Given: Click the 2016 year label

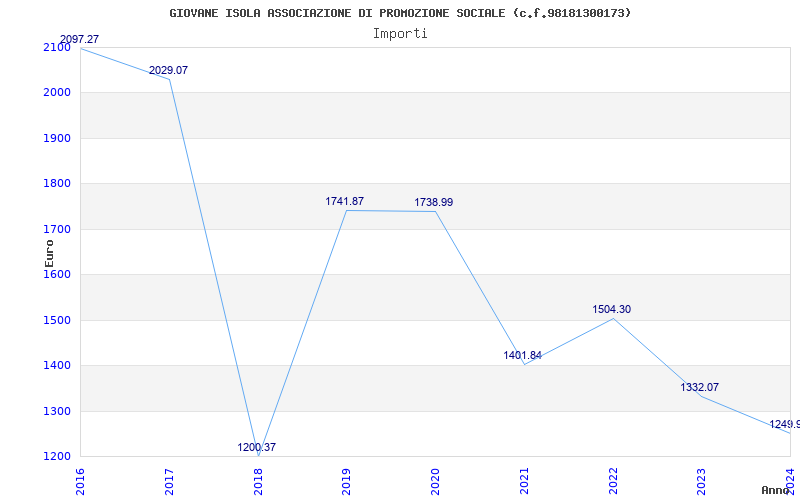Looking at the screenshot, I should click(x=81, y=481).
